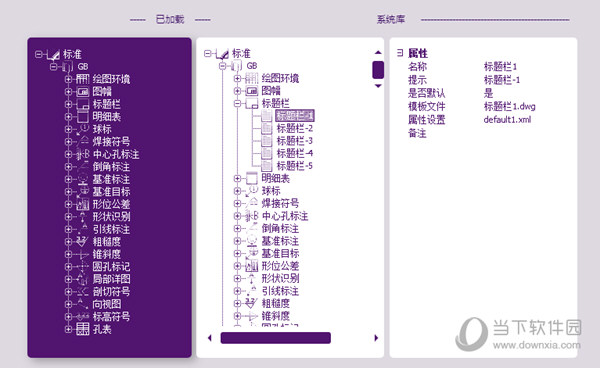Click vertical scrollbar thumb in system library
Image resolution: width=600 pixels, height=368 pixels.
378,70
